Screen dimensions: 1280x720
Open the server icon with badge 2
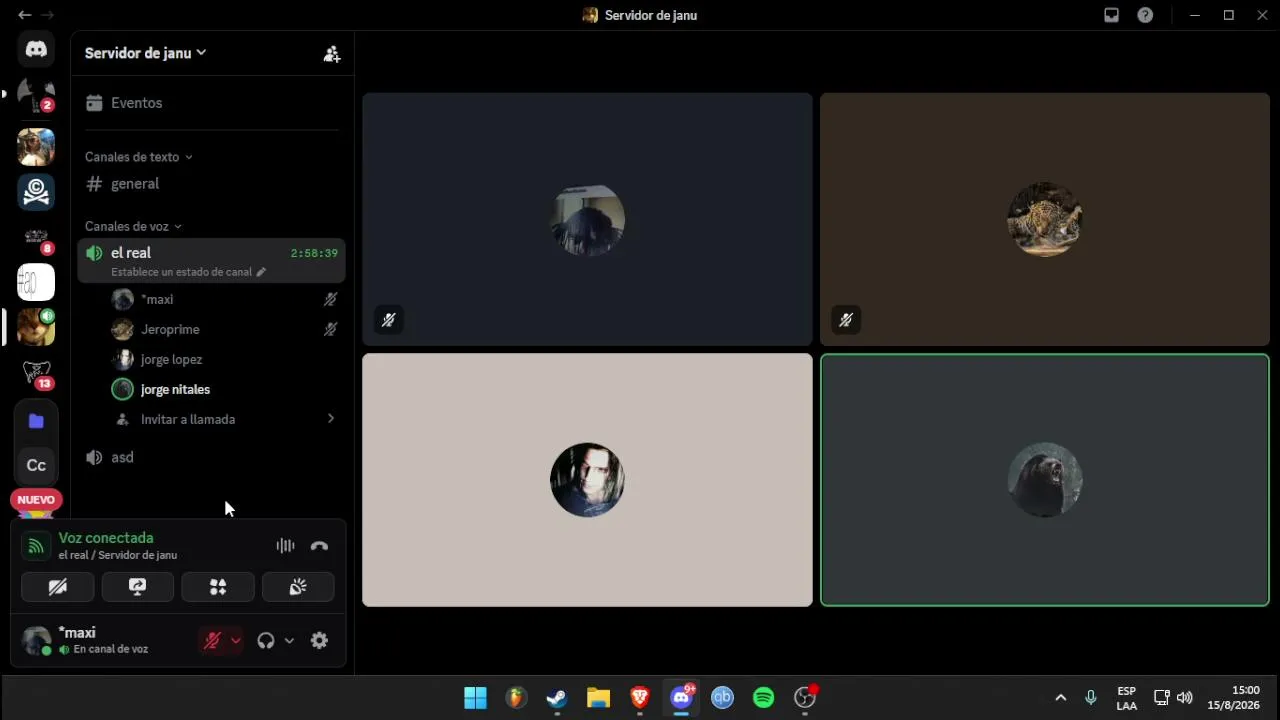pos(36,95)
